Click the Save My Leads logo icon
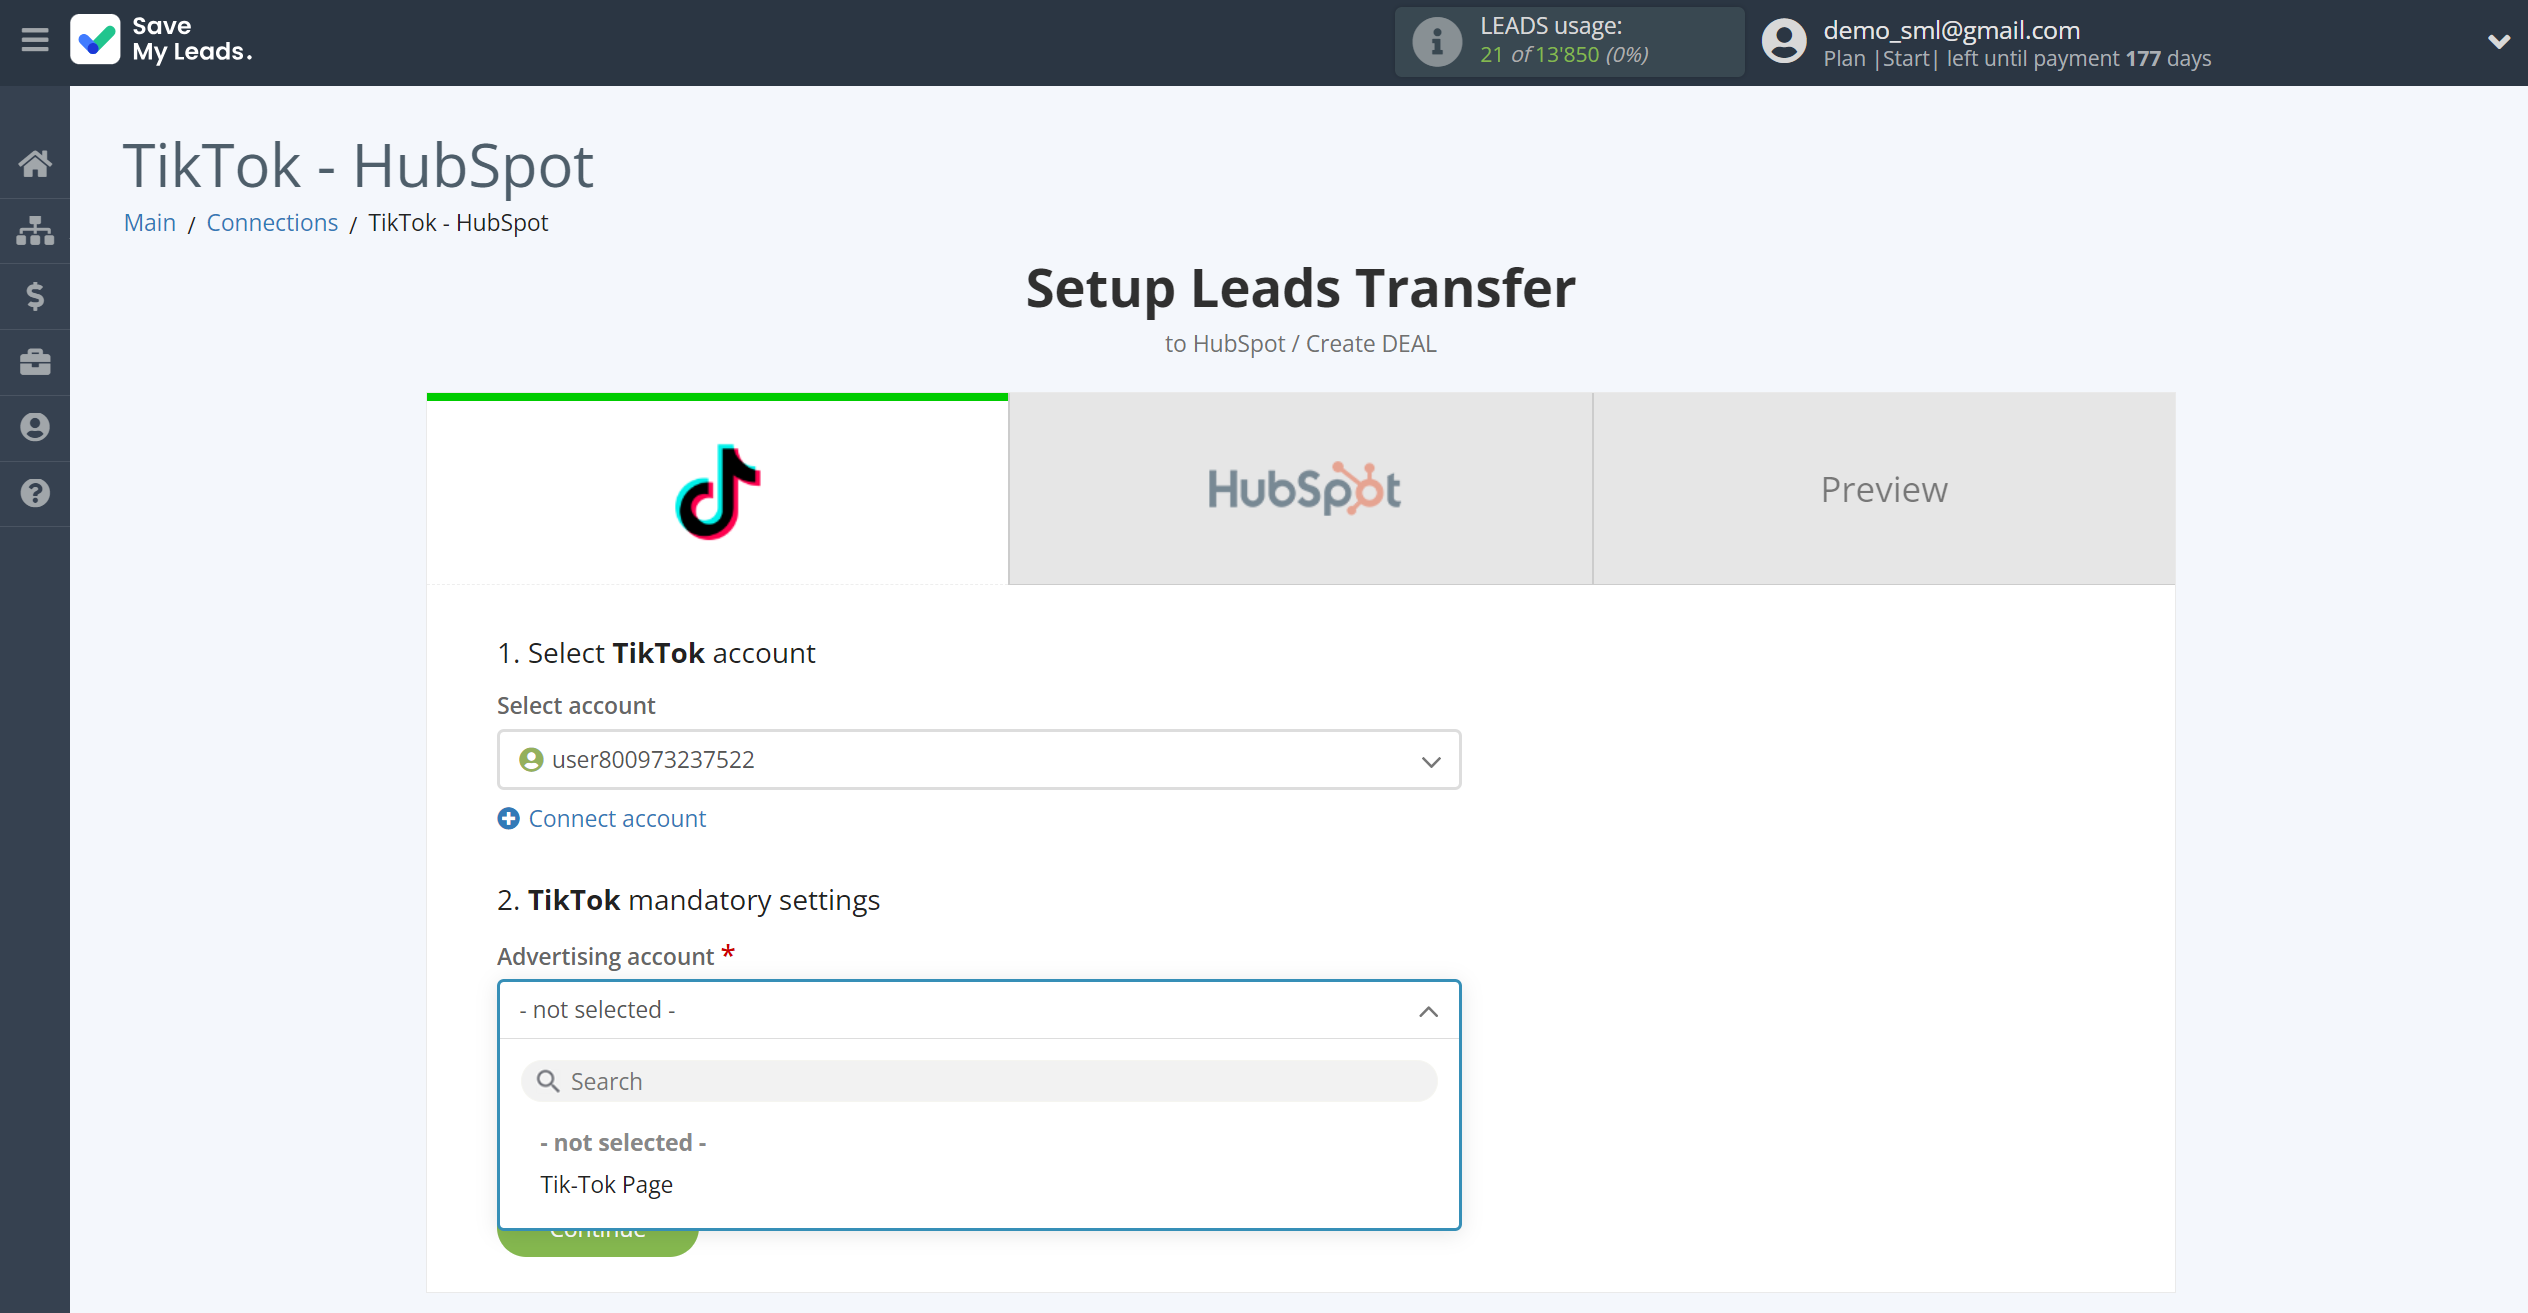This screenshot has height=1313, width=2528. 94,40
